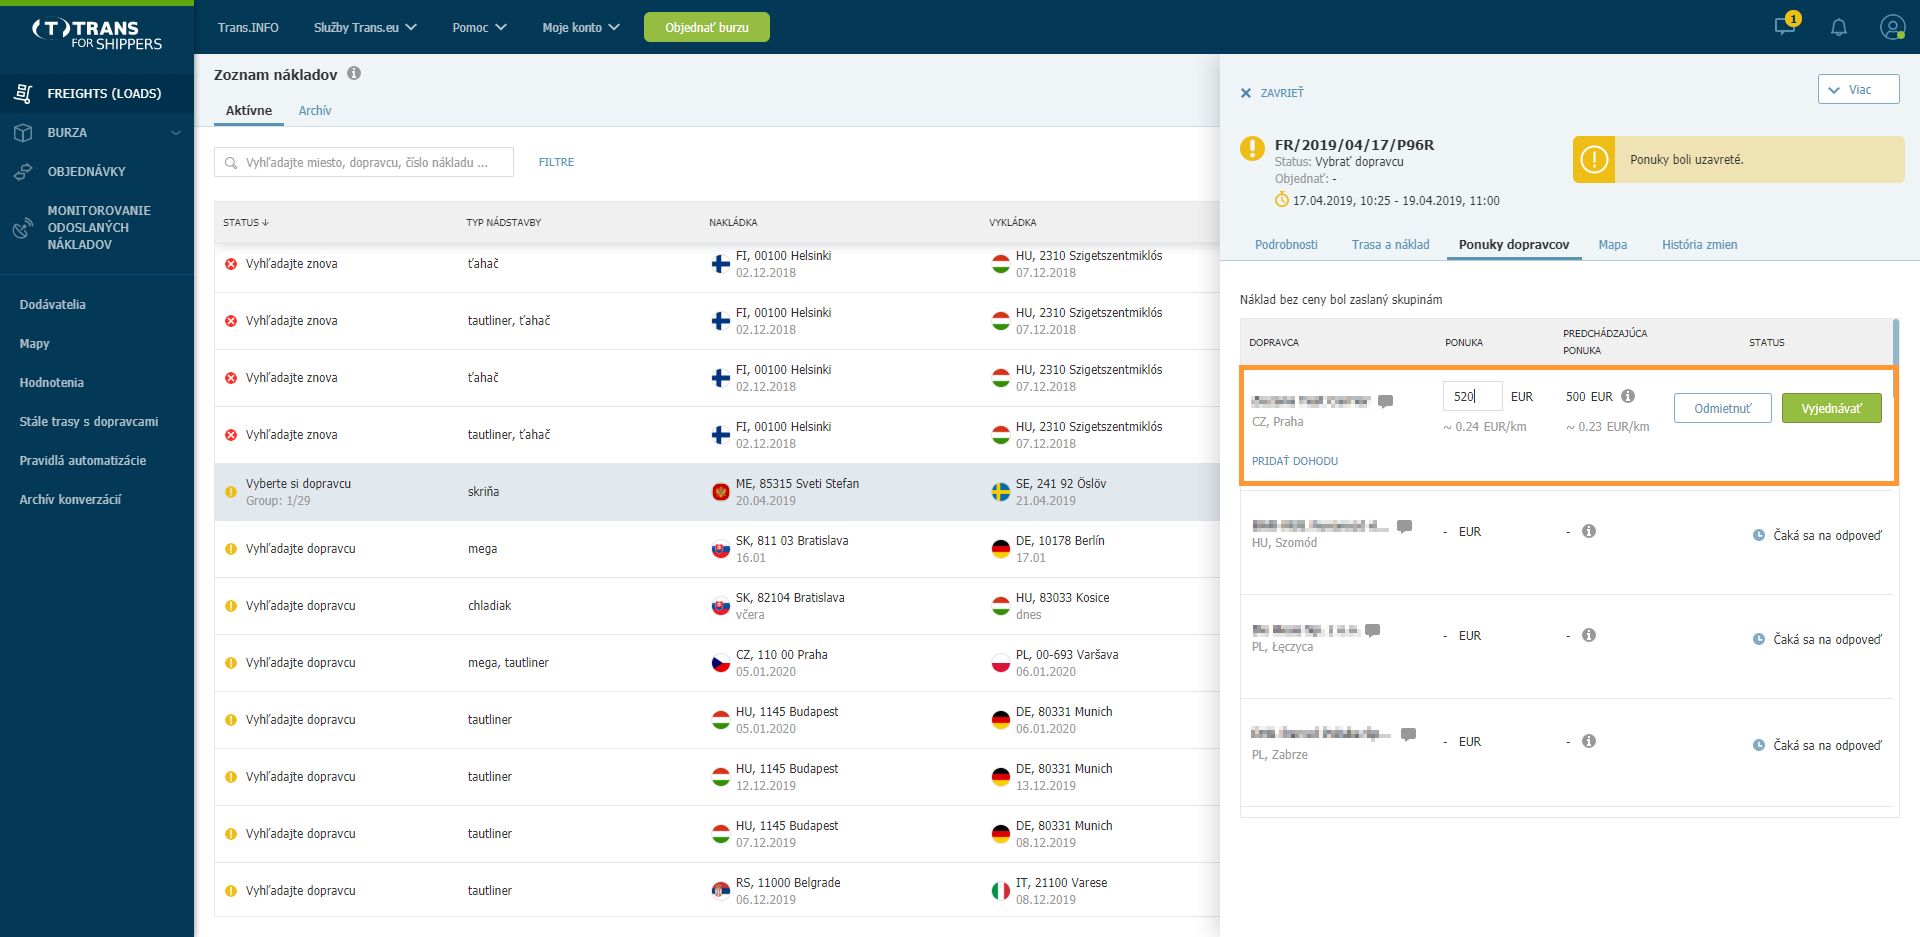Open Archív konverzácií in sidebar
Image resolution: width=1920 pixels, height=937 pixels.
coord(70,499)
